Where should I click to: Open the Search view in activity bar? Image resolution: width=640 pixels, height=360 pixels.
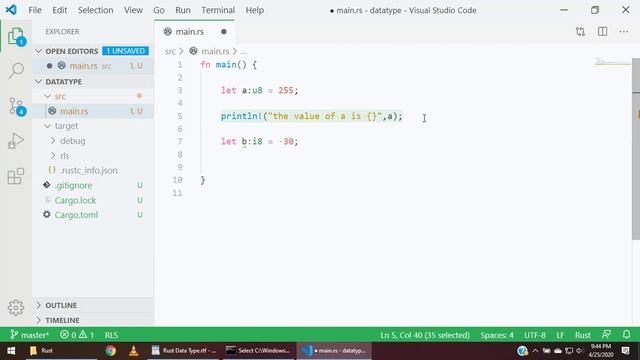(16, 71)
